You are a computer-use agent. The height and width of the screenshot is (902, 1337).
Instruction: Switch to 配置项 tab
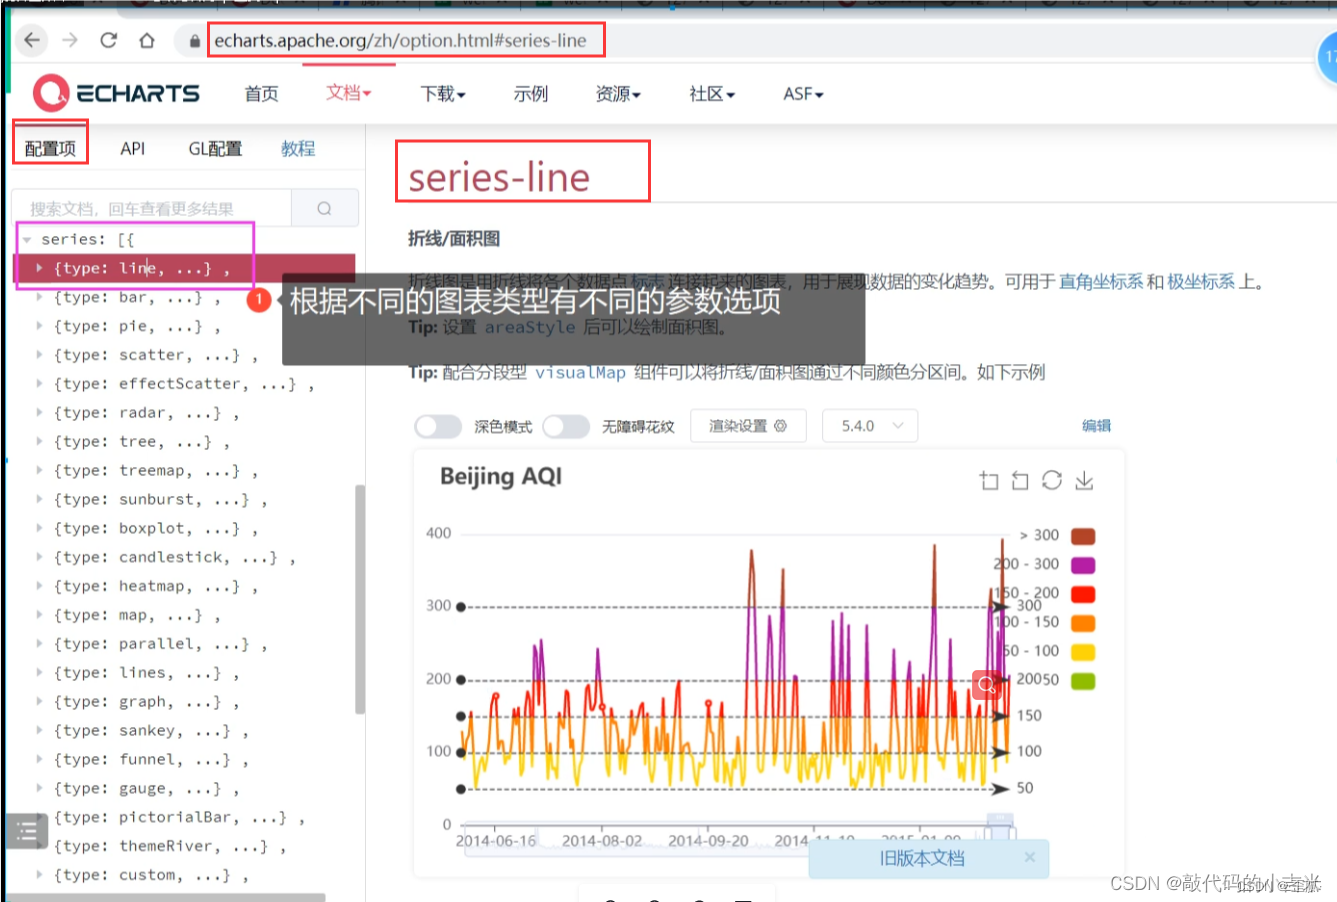[50, 149]
